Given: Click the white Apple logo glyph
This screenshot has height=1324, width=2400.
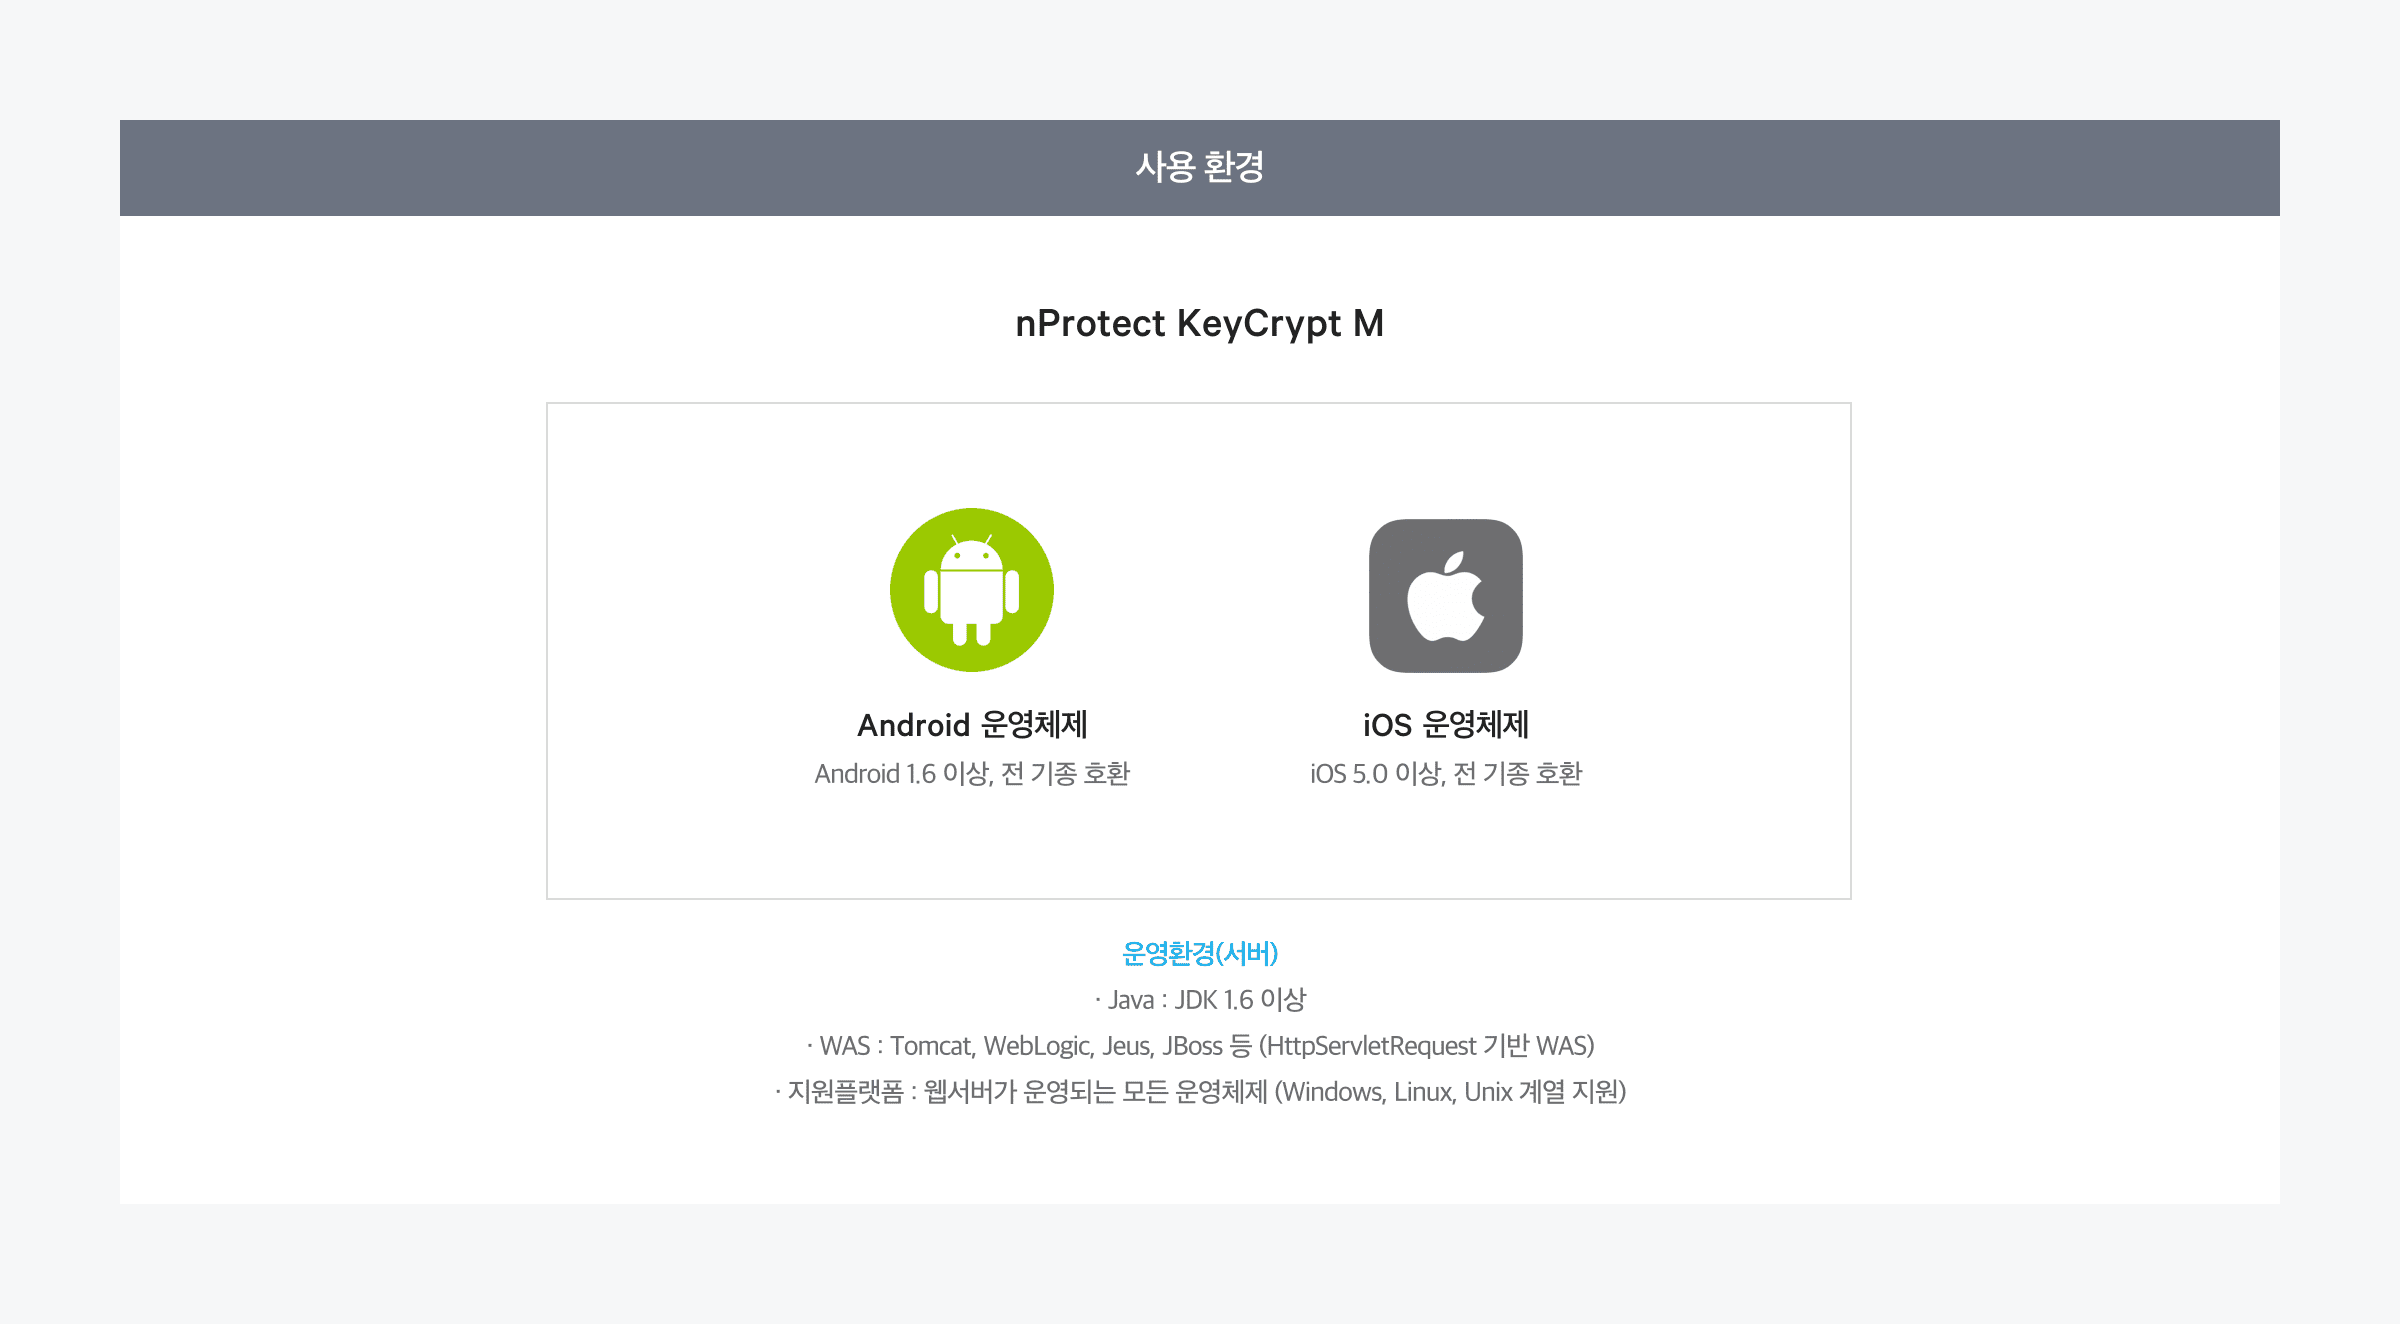Looking at the screenshot, I should 1446,596.
